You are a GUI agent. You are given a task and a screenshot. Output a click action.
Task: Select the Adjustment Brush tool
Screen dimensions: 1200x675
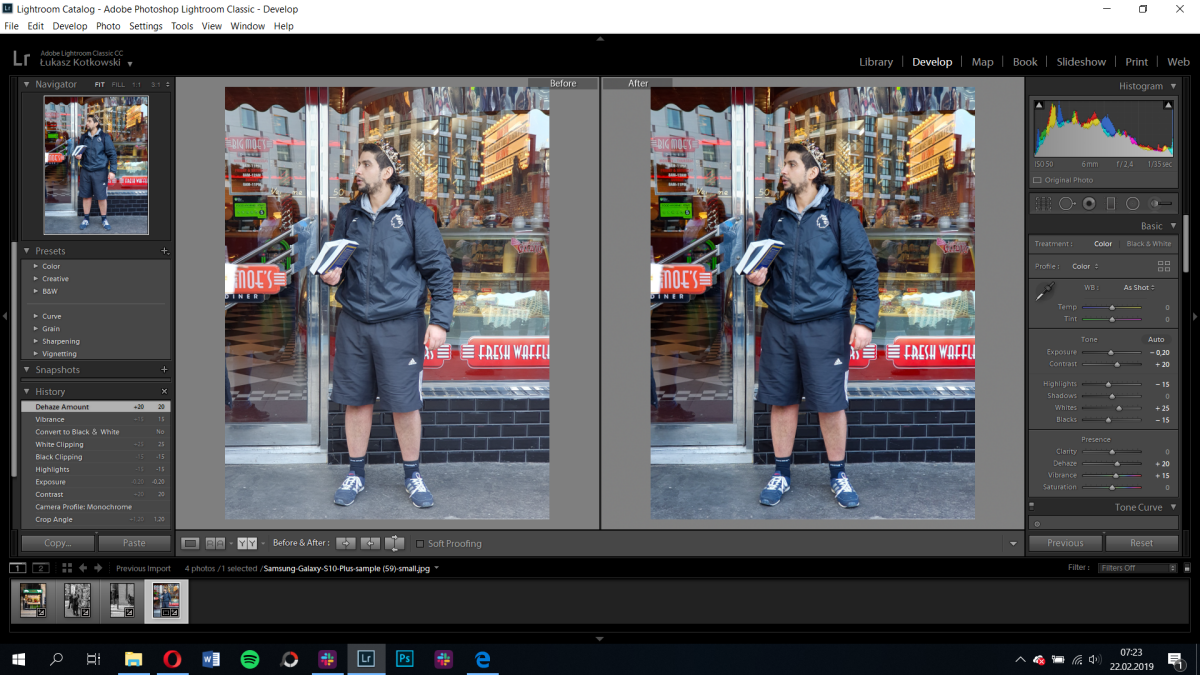point(1159,203)
